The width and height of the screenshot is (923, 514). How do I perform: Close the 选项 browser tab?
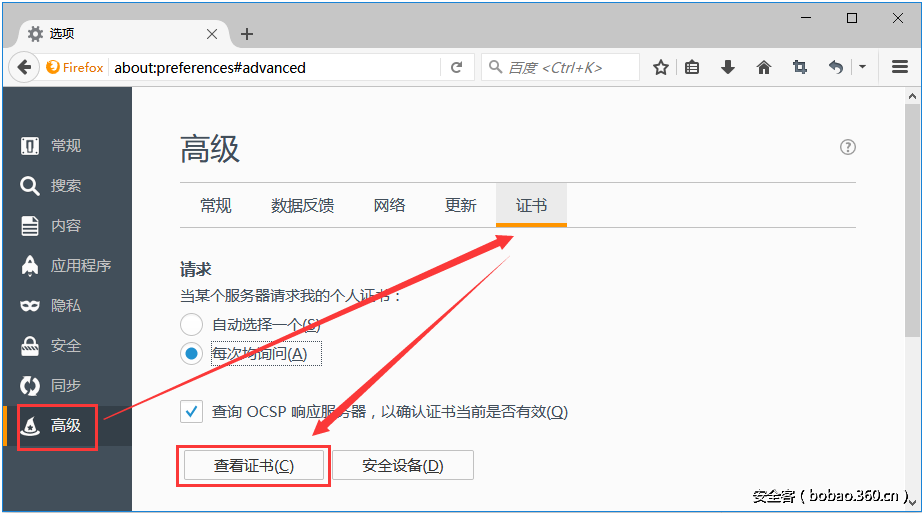tap(212, 34)
